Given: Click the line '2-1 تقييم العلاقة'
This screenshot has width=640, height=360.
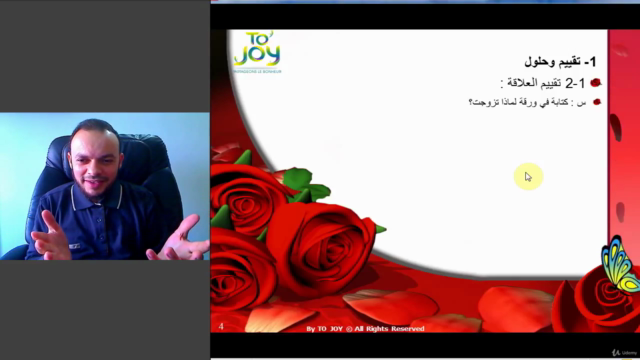Looking at the screenshot, I should pyautogui.click(x=542, y=83).
